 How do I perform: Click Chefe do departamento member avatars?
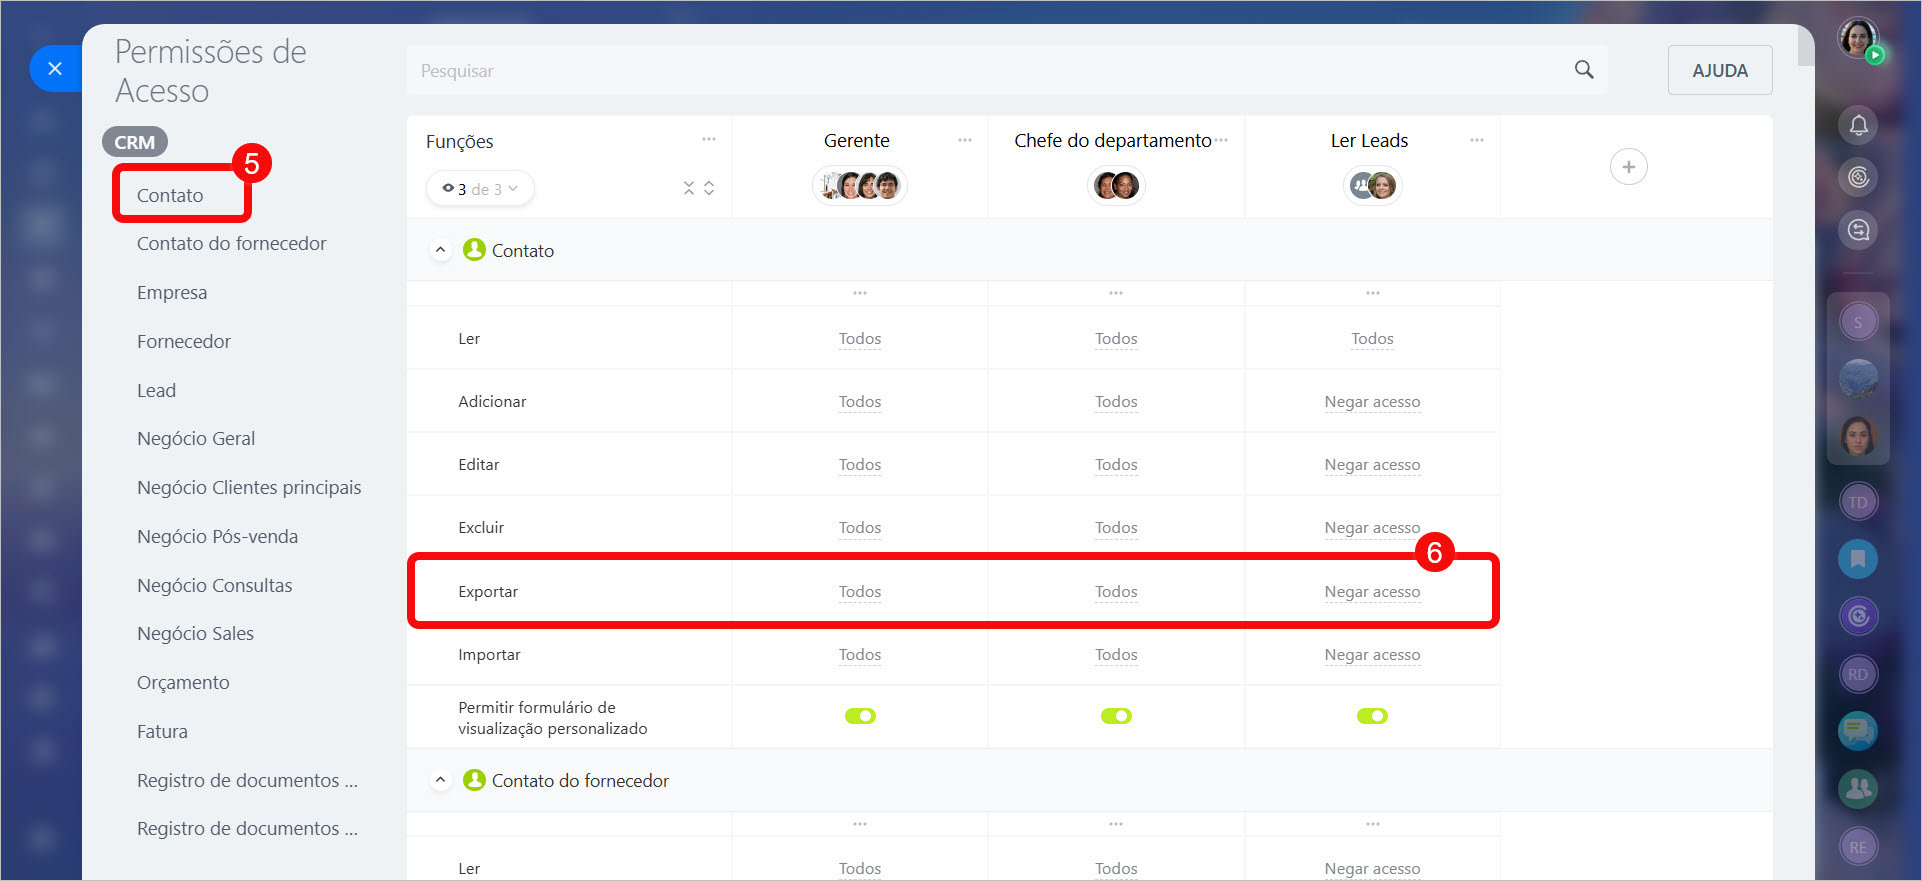coord(1116,185)
